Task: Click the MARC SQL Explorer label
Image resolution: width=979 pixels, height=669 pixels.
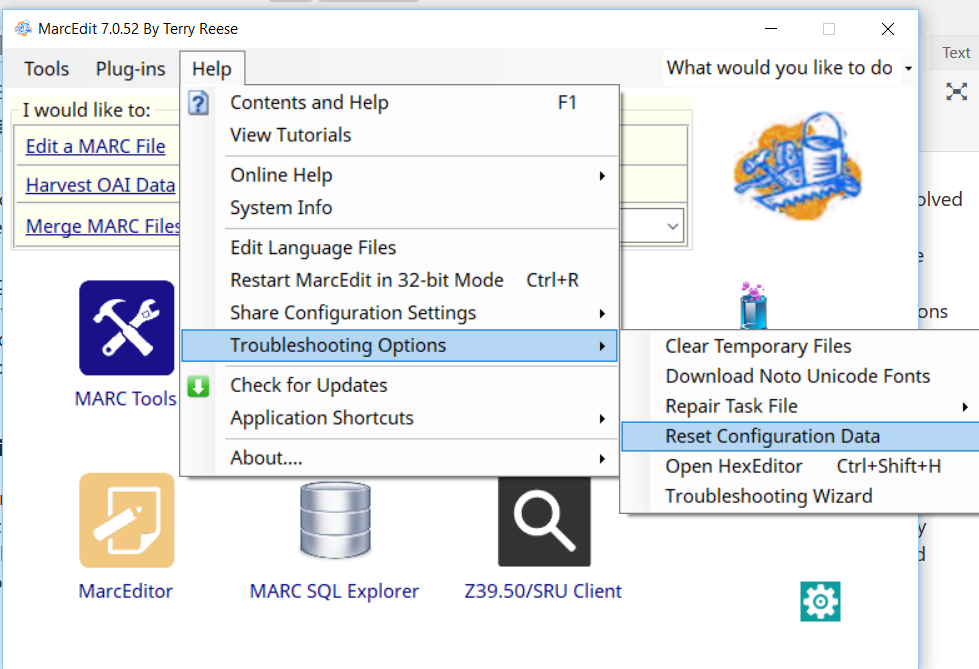Action: coord(334,591)
